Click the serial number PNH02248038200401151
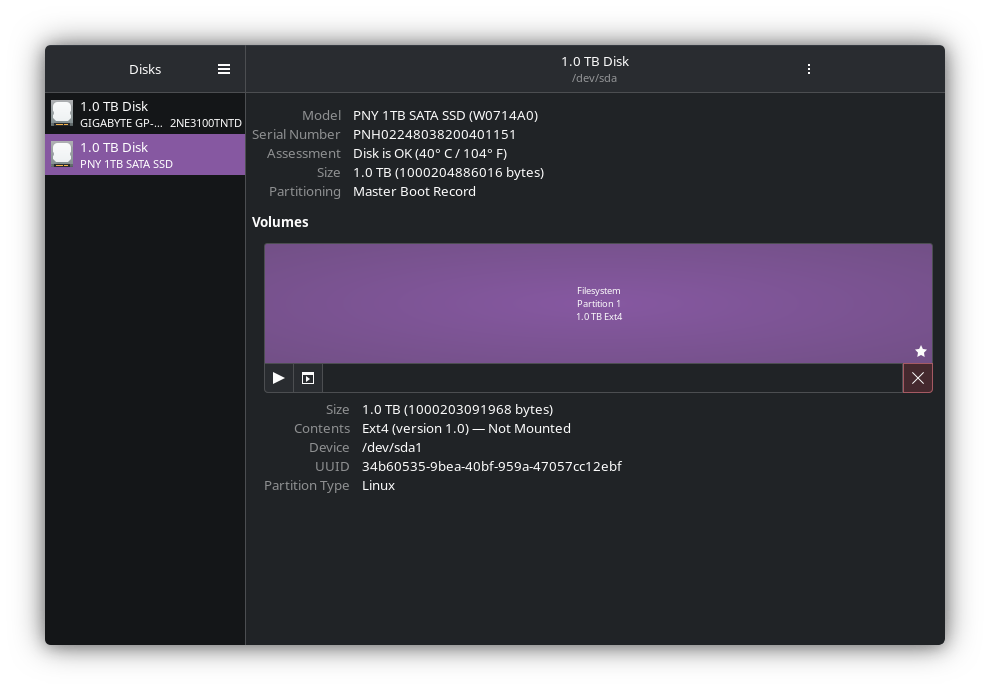 tap(435, 134)
